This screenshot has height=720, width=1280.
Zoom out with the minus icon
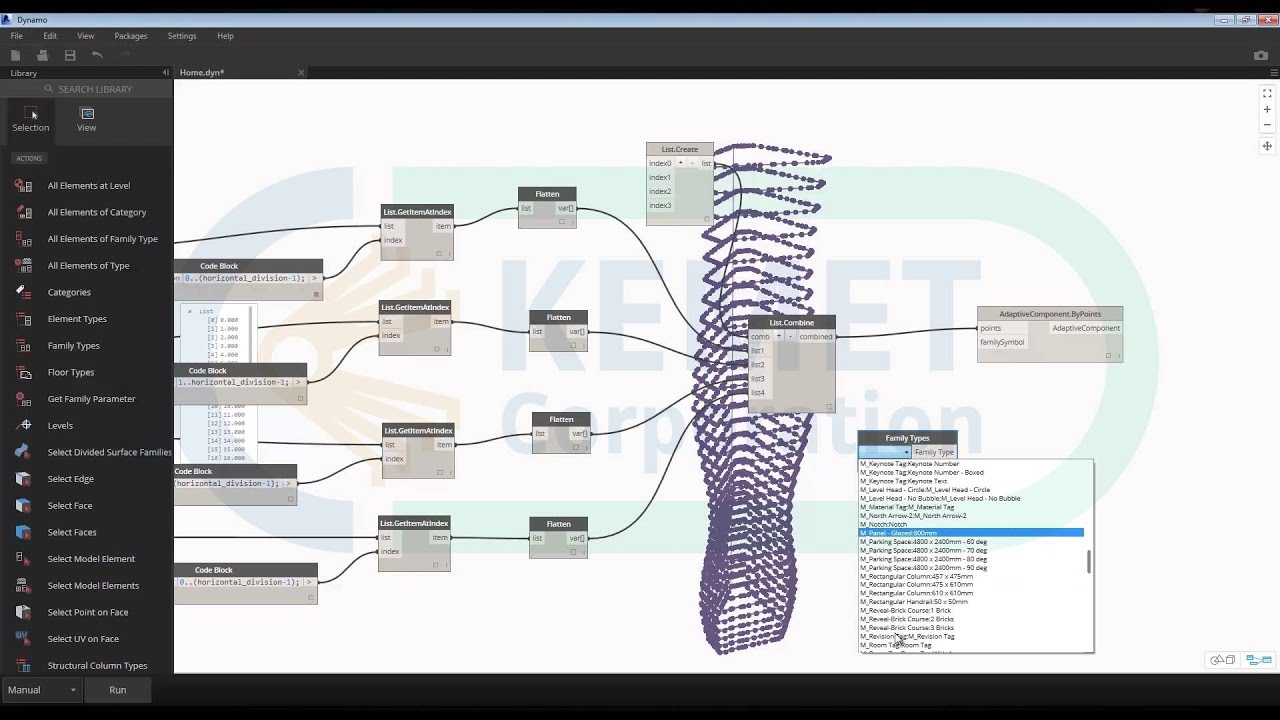(x=1266, y=124)
